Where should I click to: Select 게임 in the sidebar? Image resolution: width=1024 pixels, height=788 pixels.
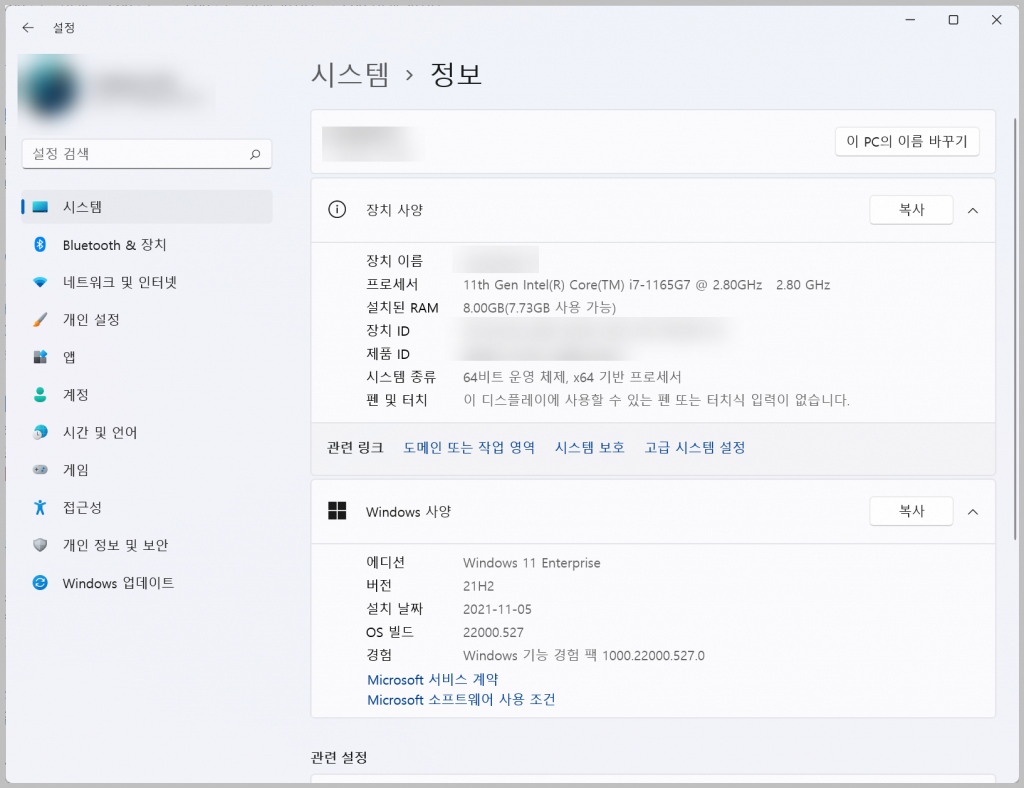click(x=147, y=469)
